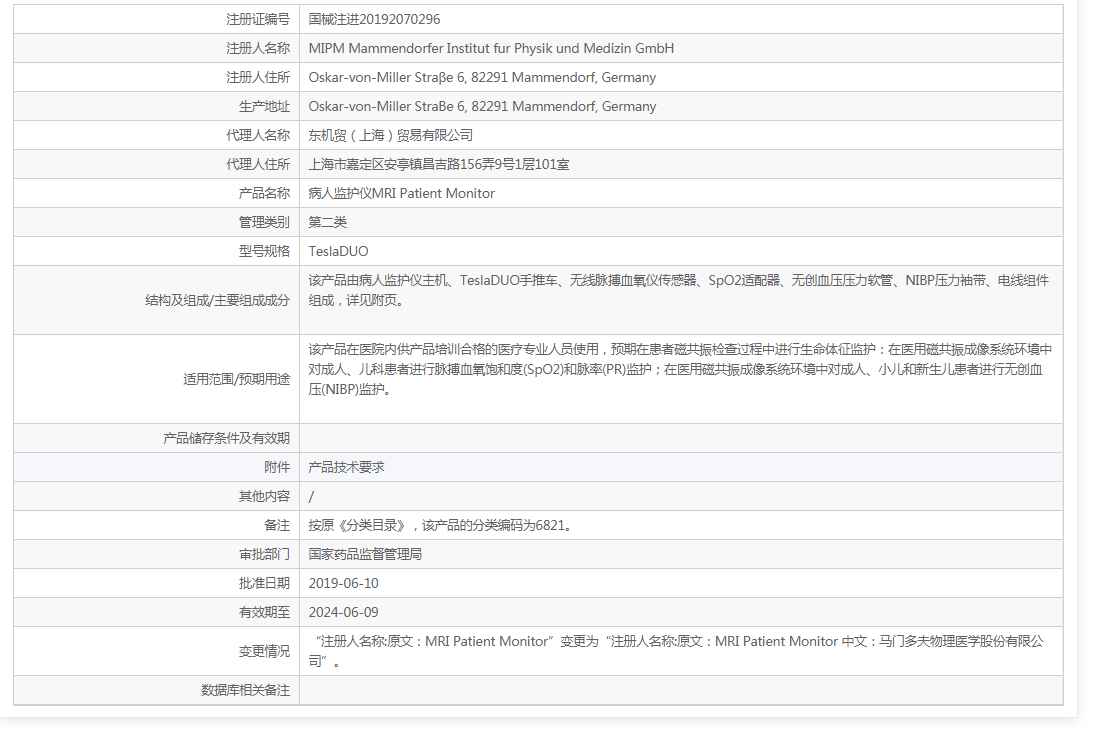Select the 其他内容 label
The width and height of the screenshot is (1097, 730).
coord(264,496)
